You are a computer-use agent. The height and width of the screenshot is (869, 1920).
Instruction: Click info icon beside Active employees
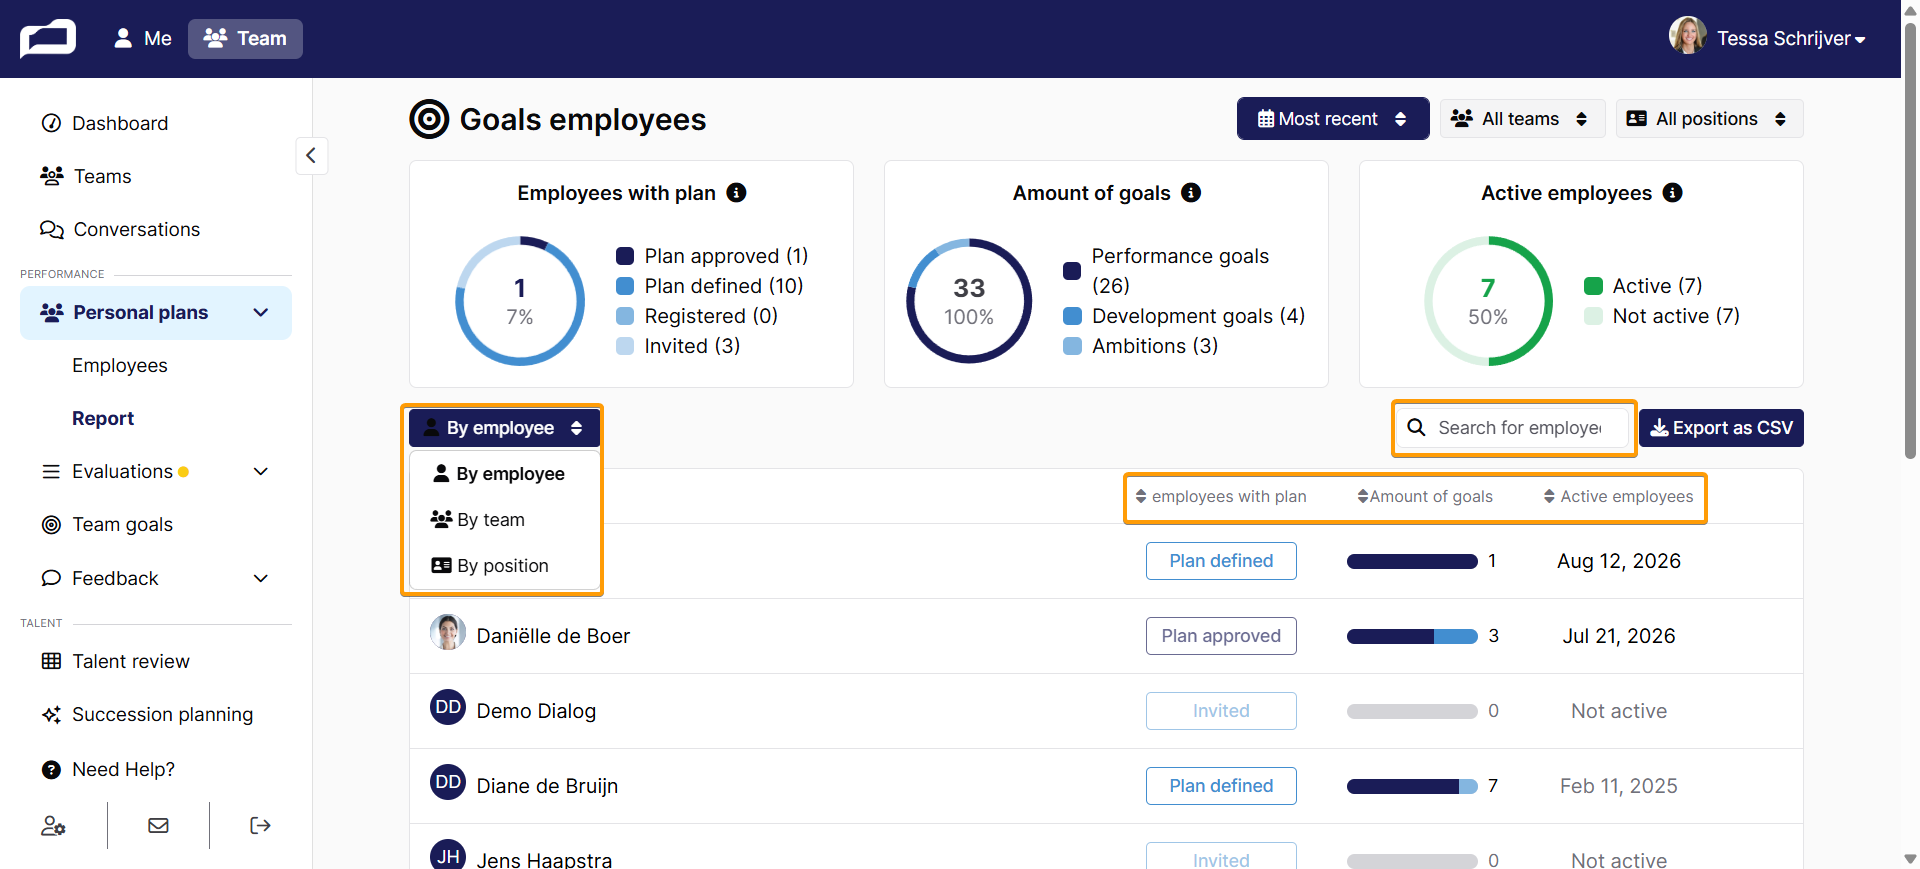pos(1673,193)
